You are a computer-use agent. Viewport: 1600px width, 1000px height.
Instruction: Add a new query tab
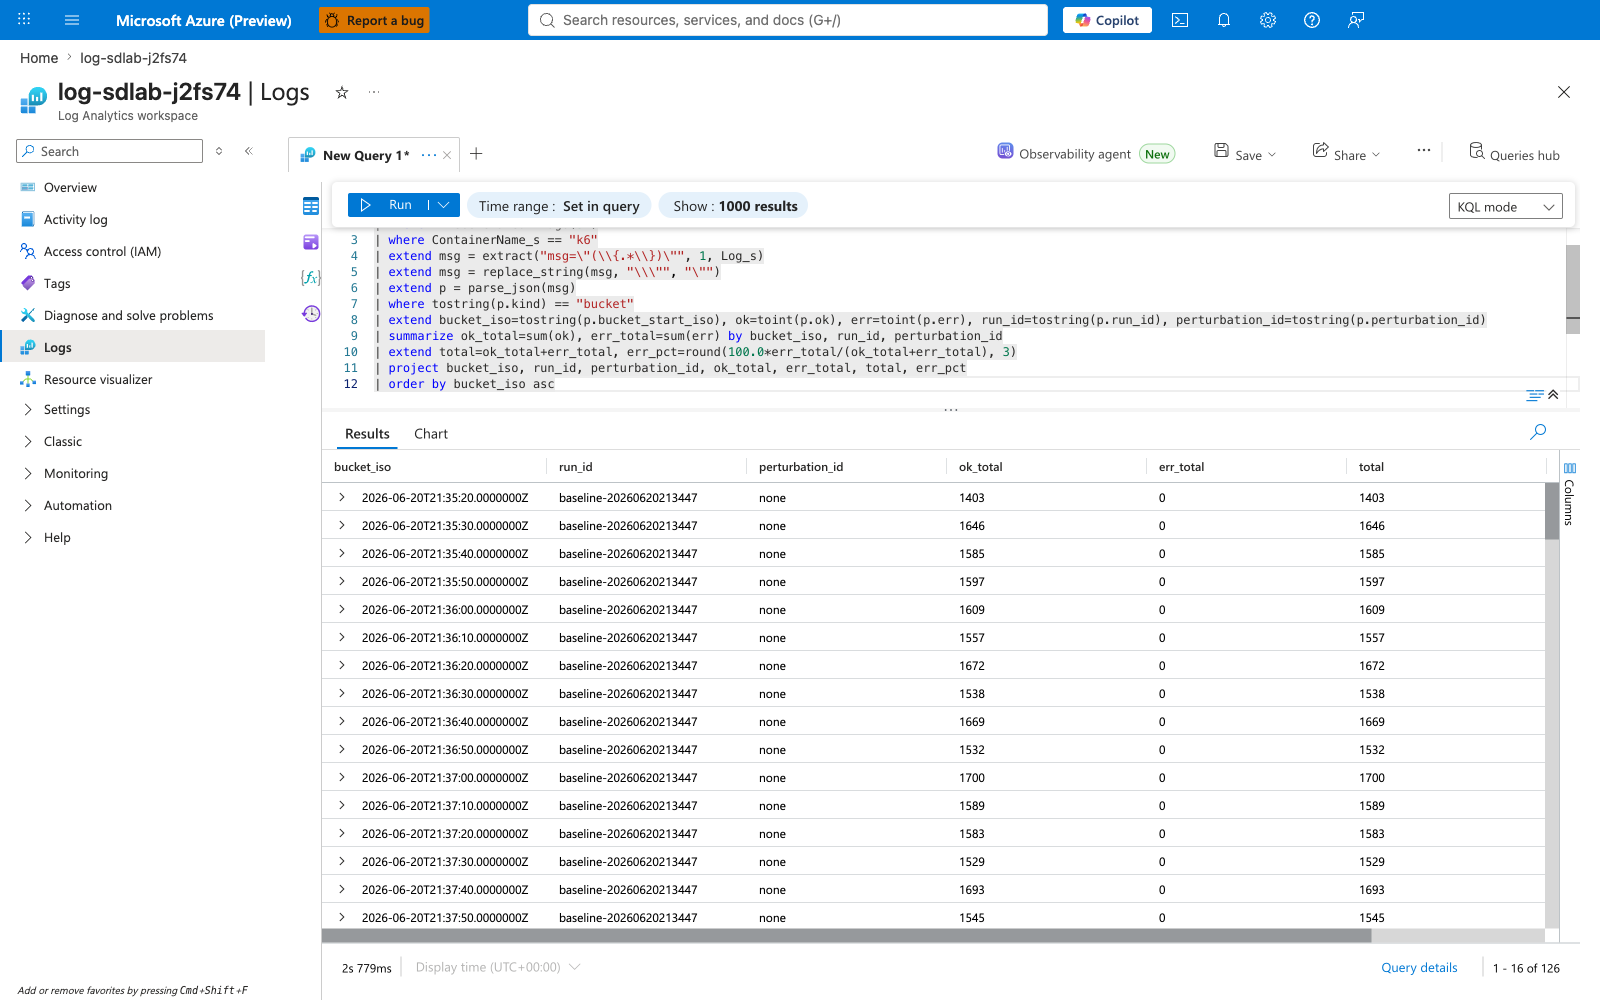point(476,154)
